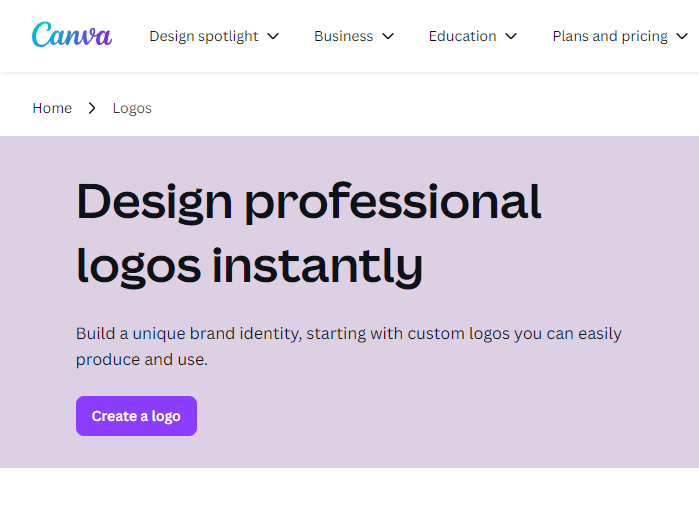
Task: Click the 'produce and use.' text line
Action: point(141,360)
